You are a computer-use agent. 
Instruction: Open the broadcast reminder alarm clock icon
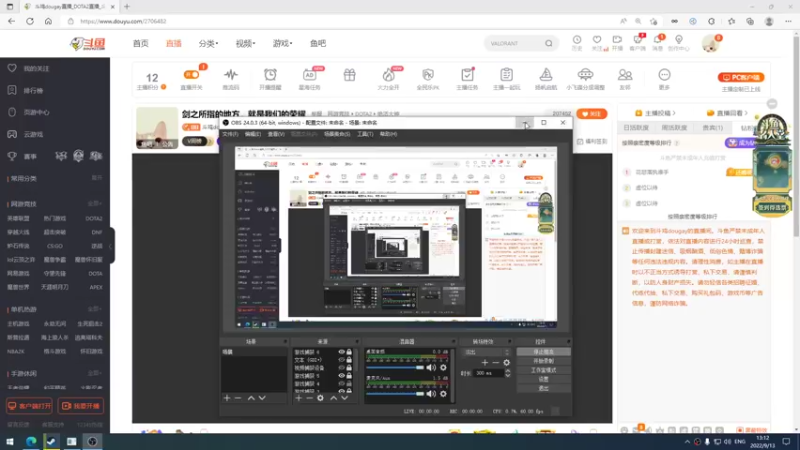270,75
